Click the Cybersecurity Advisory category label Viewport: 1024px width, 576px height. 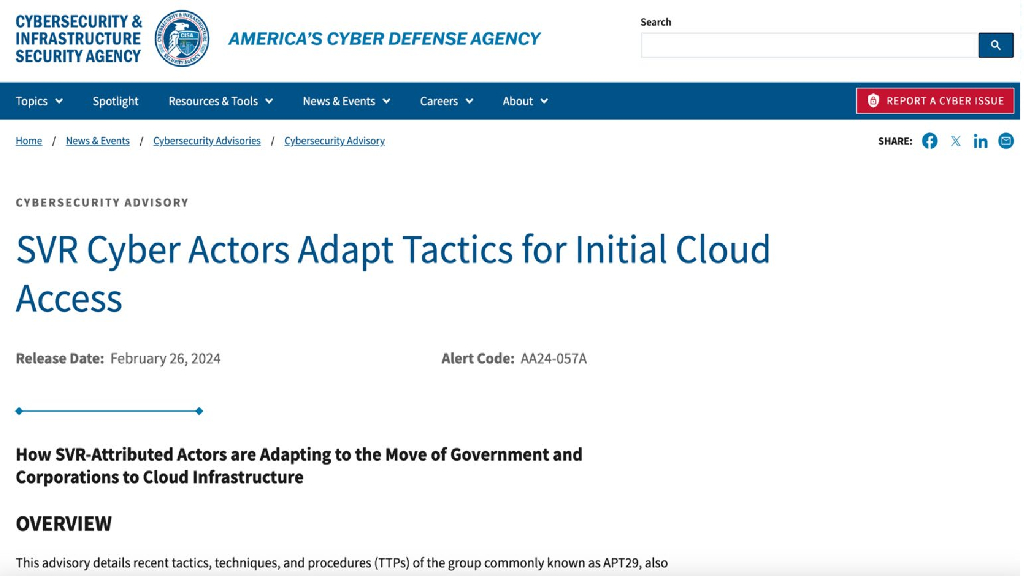[102, 202]
